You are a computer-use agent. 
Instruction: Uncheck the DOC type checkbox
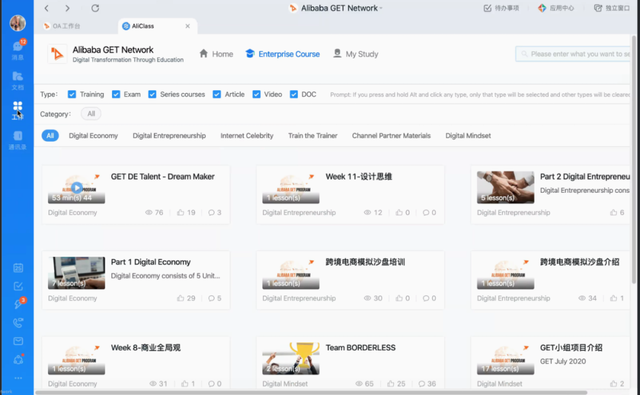[293, 94]
